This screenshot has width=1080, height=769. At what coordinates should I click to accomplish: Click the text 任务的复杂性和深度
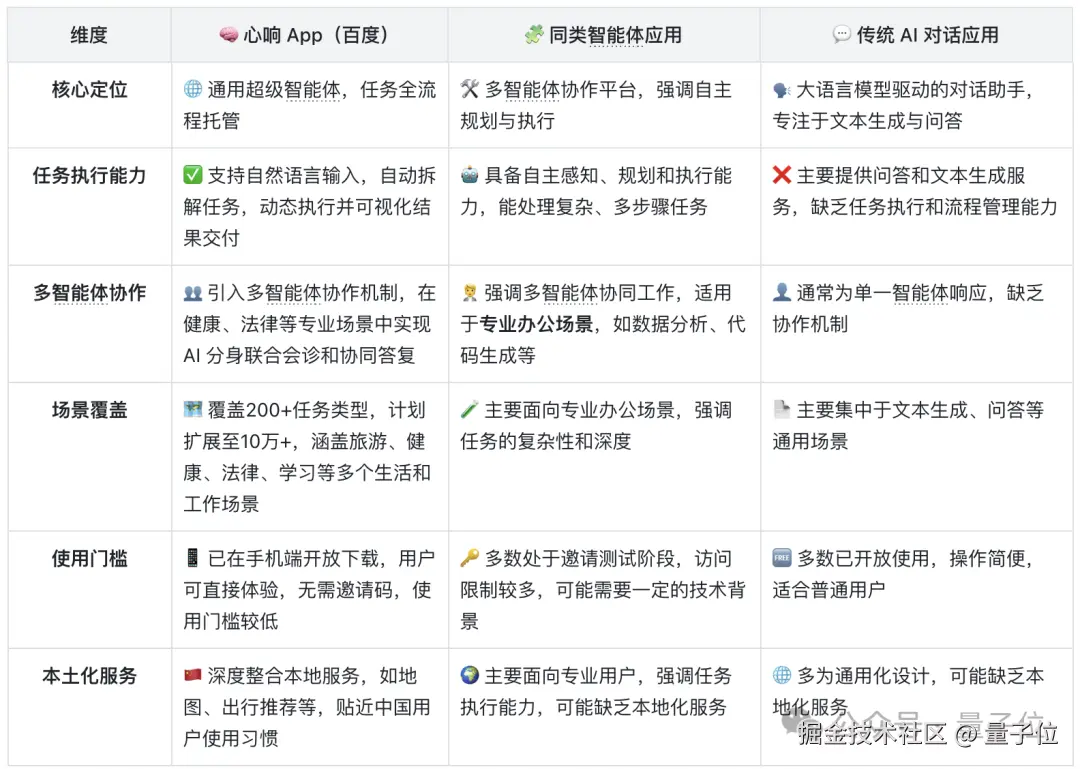click(546, 441)
